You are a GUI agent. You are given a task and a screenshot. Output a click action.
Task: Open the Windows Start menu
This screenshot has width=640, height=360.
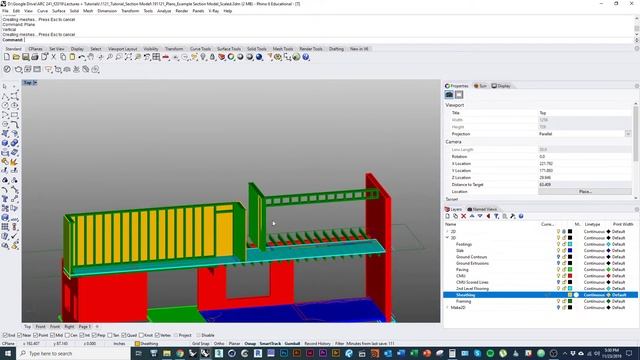[7, 353]
